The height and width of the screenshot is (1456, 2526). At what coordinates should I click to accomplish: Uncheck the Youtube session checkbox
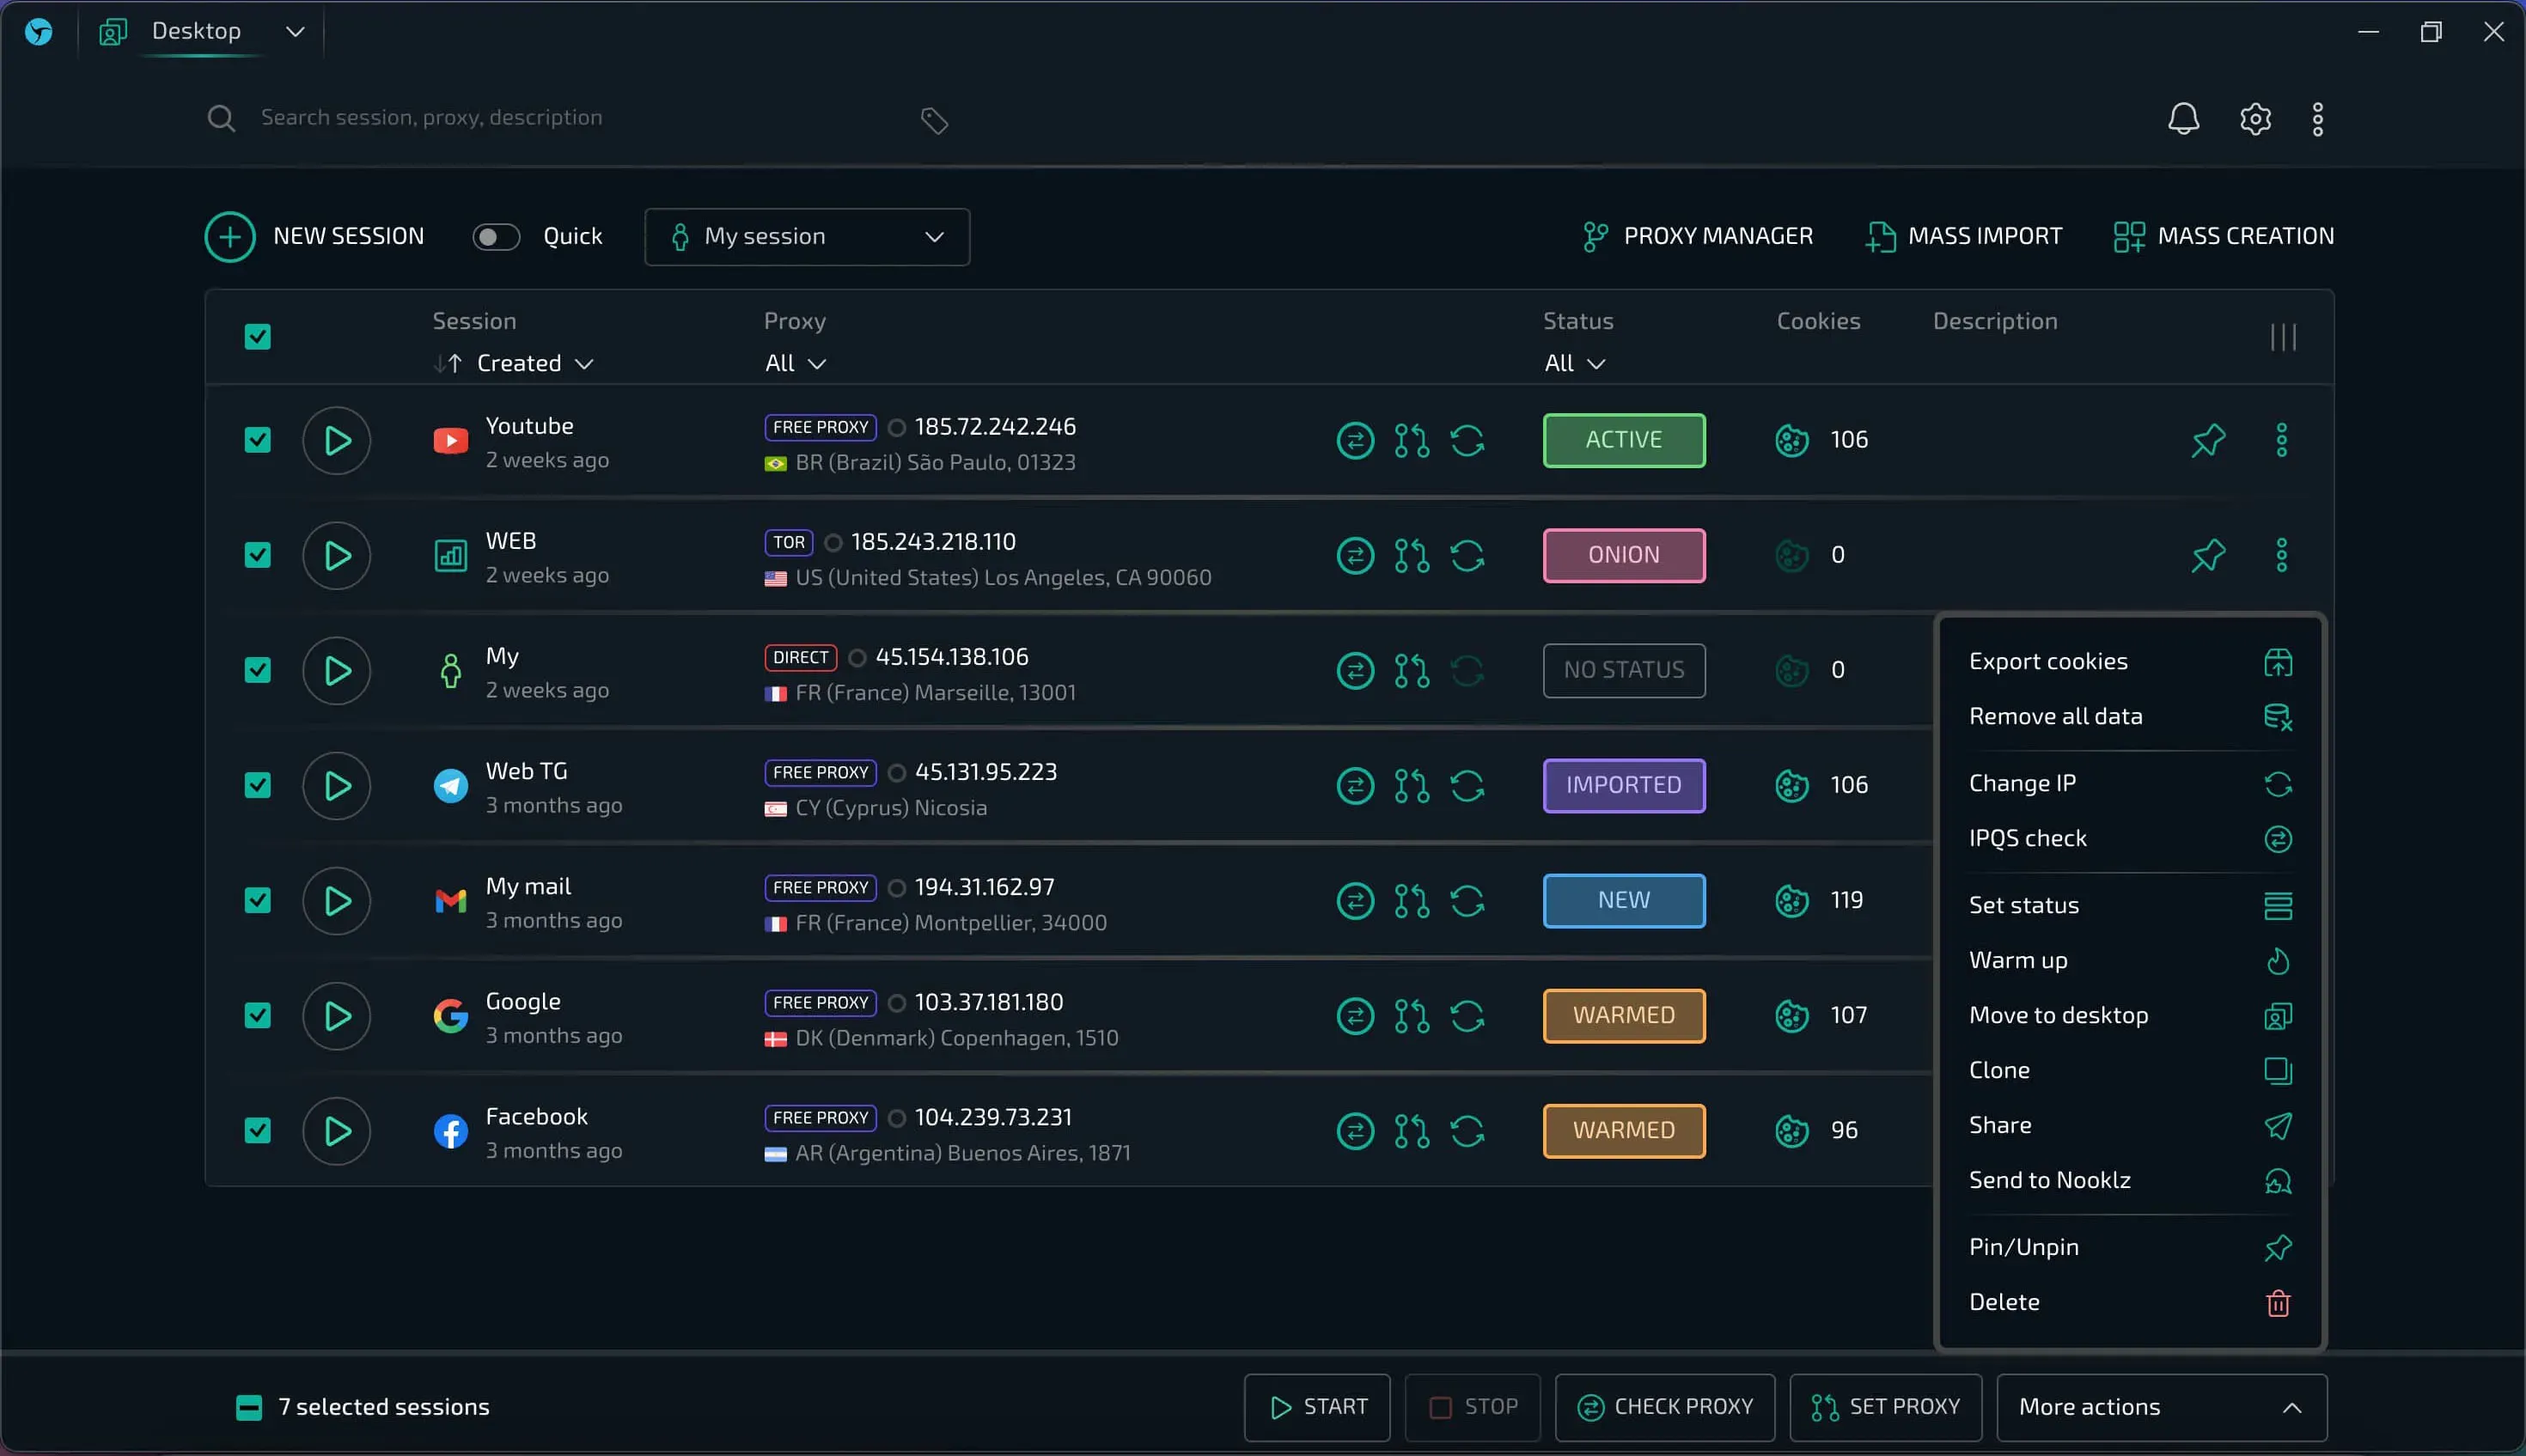258,440
